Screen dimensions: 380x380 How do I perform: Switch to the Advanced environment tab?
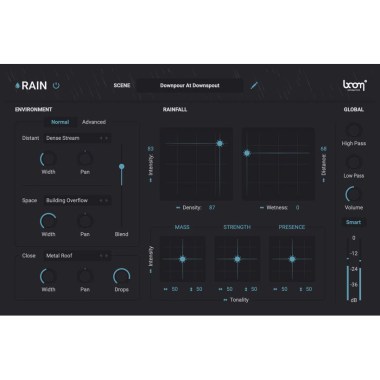(x=94, y=122)
